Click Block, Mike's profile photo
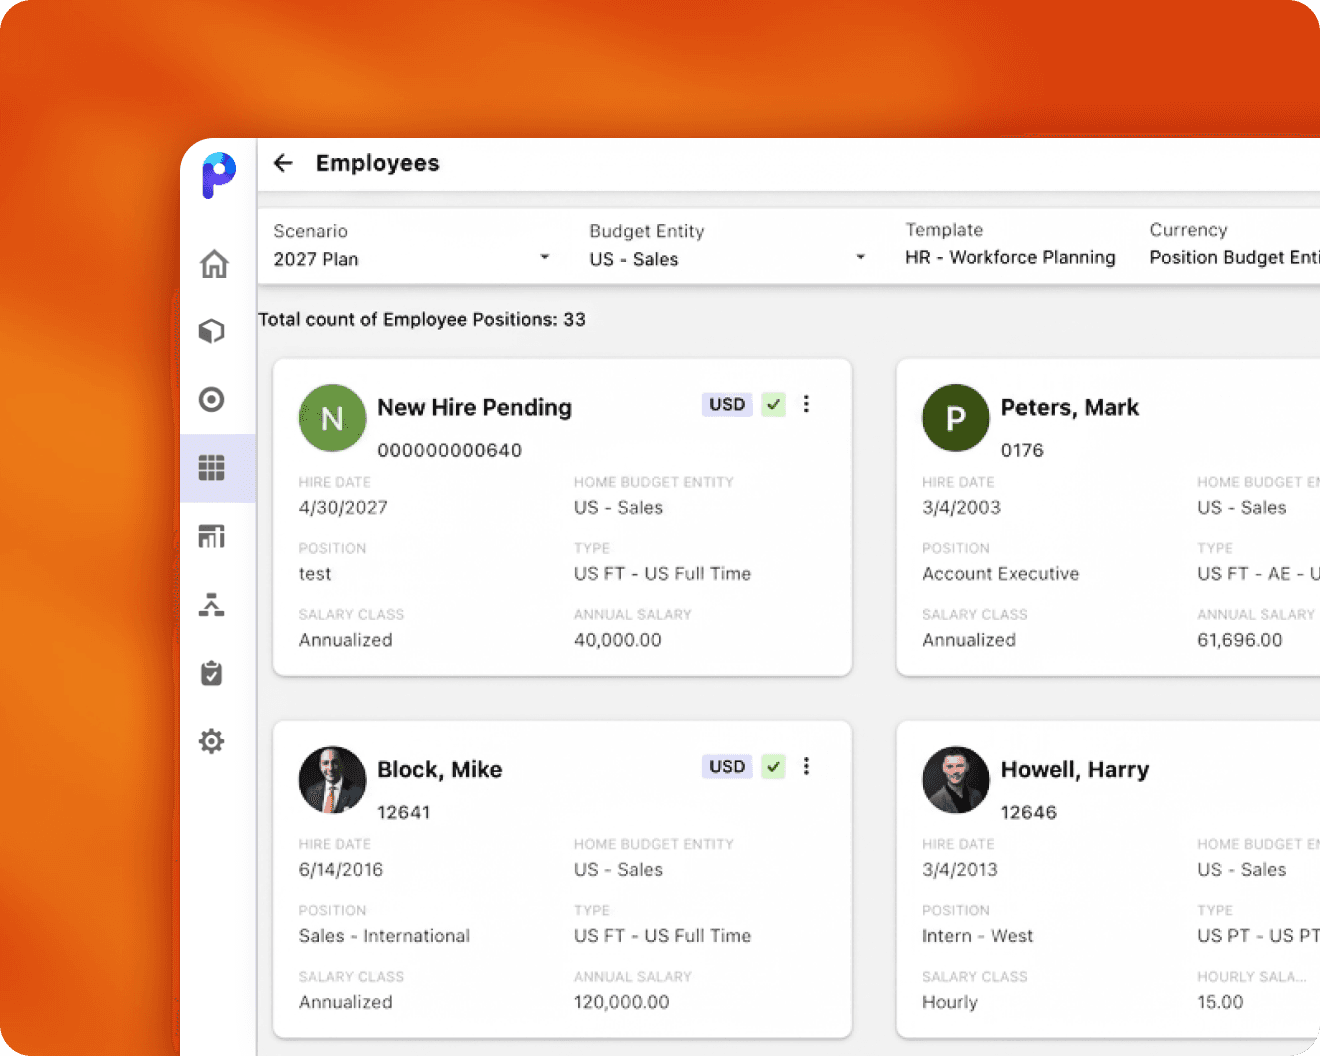The width and height of the screenshot is (1320, 1056). coord(332,780)
